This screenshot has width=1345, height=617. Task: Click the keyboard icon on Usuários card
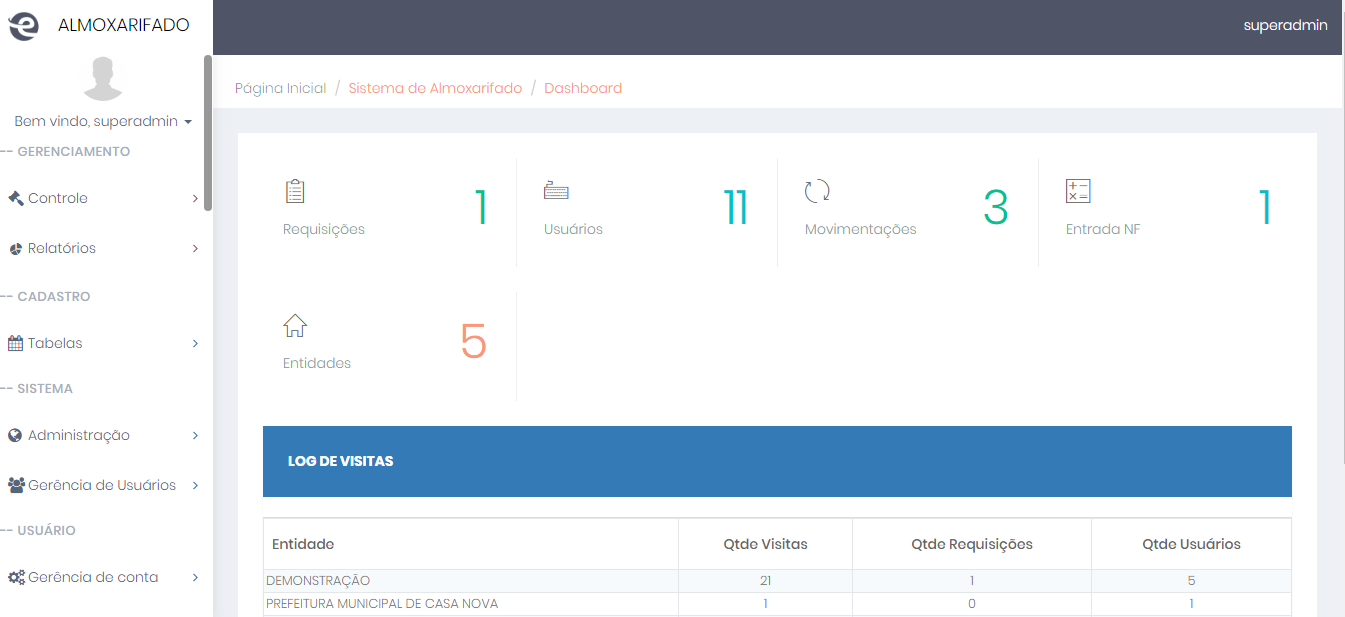tap(556, 190)
